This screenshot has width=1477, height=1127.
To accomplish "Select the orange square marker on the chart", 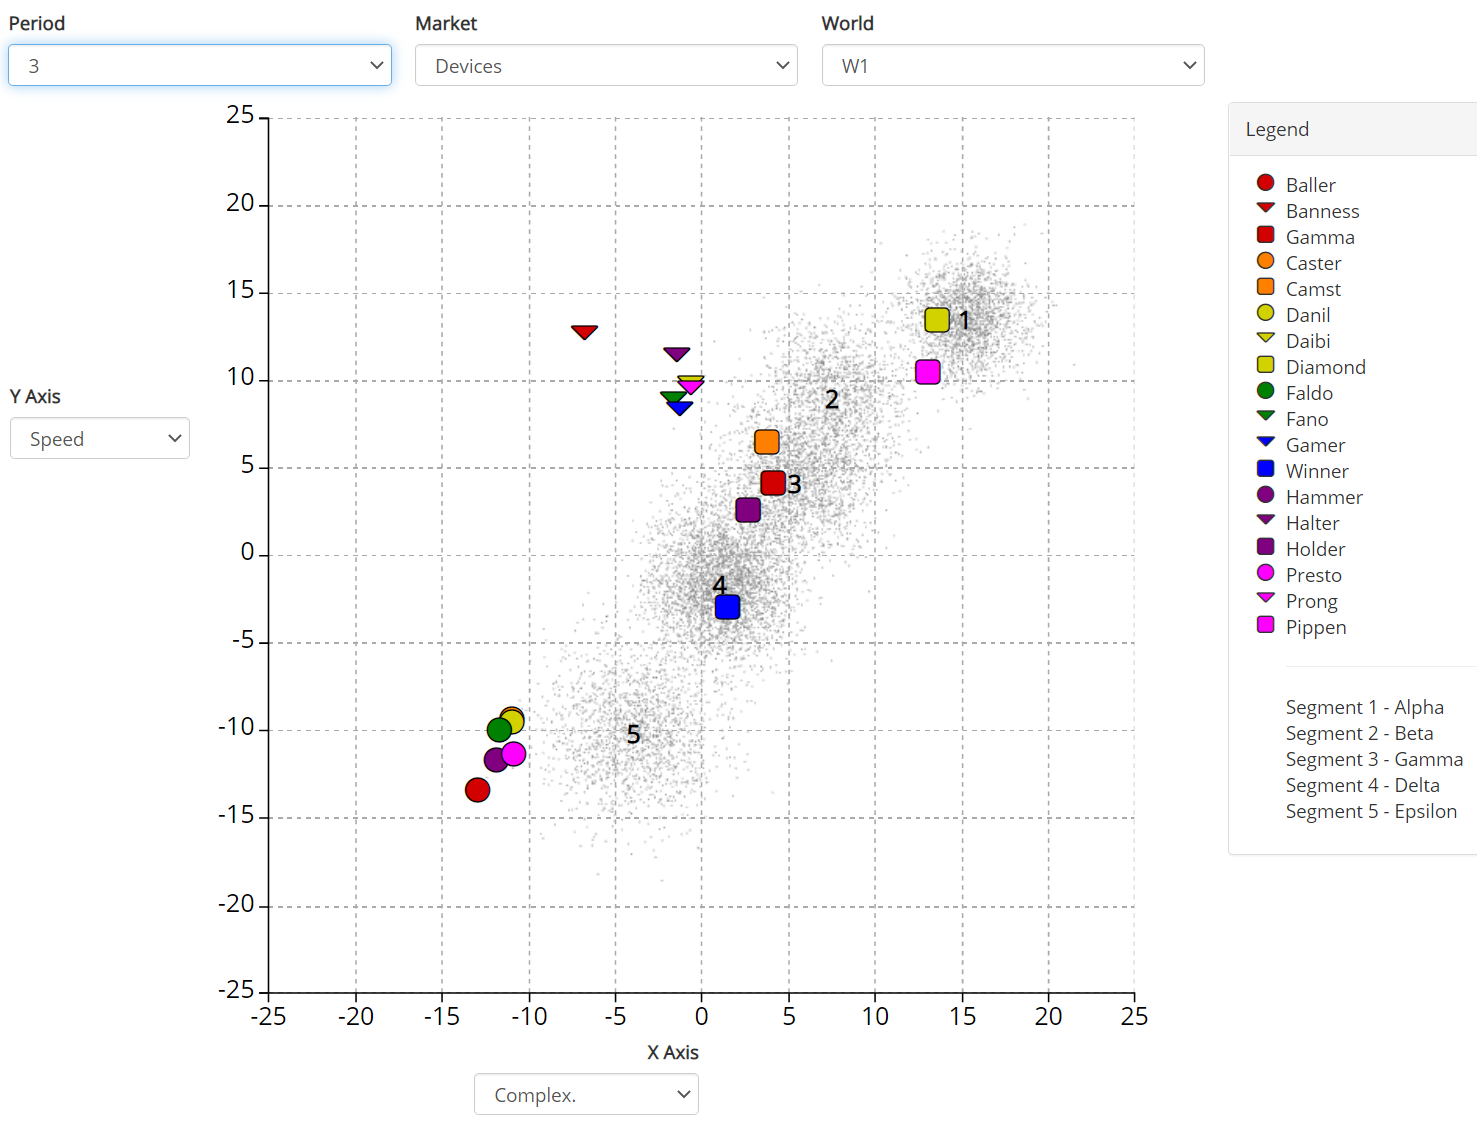I will 767,442.
